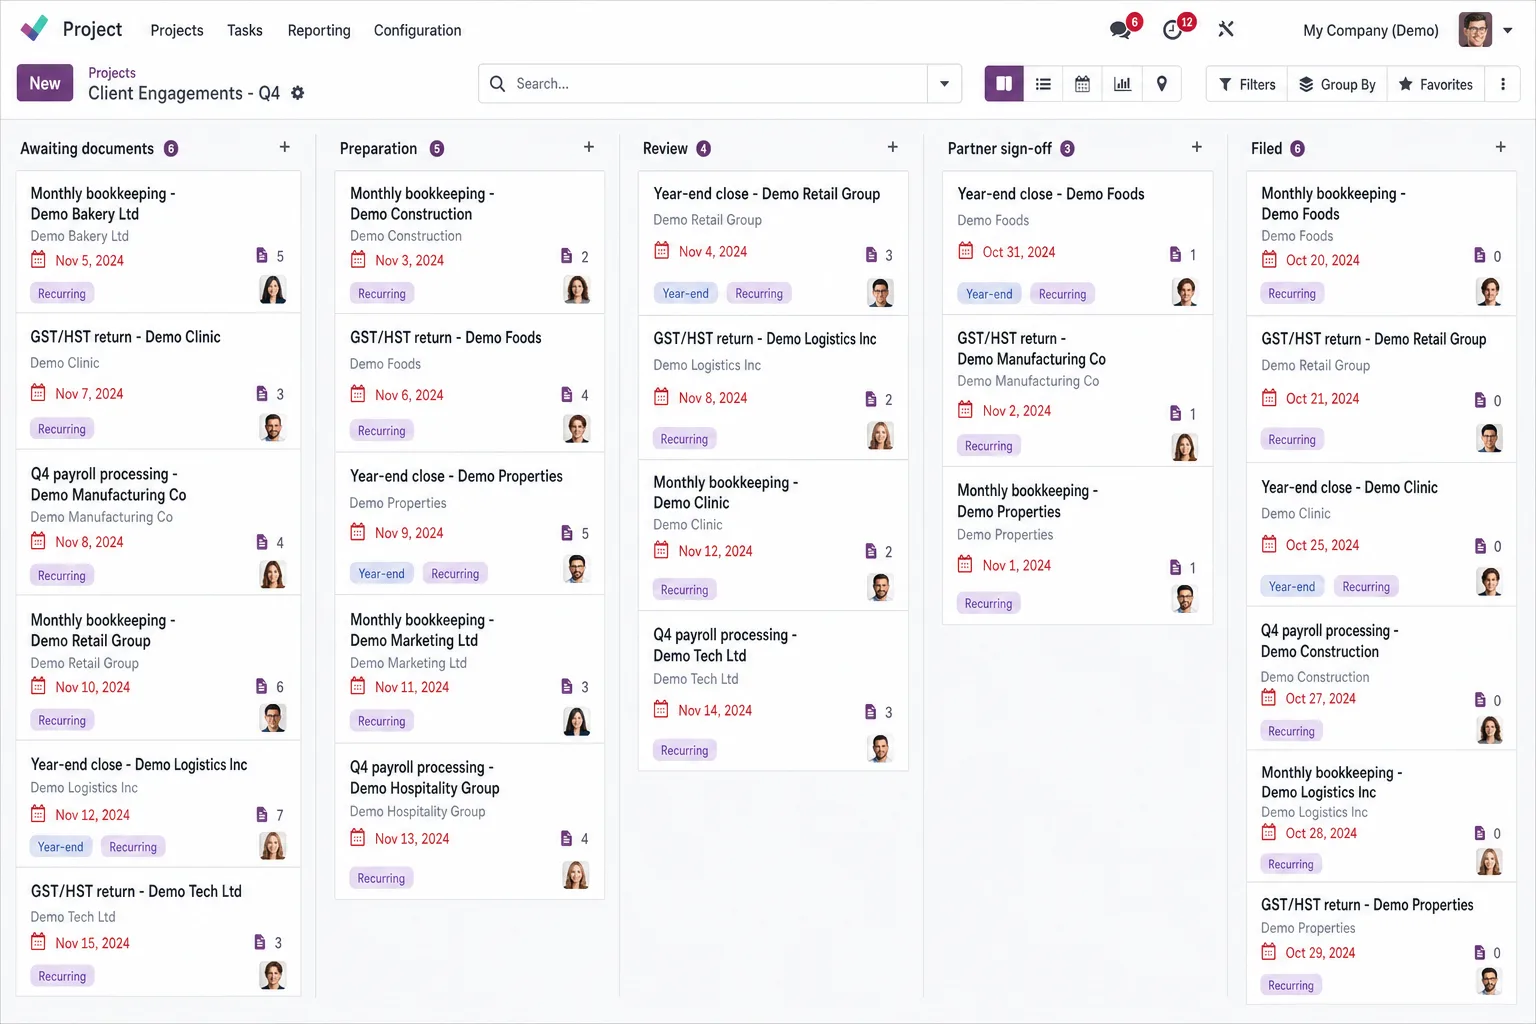
Task: Open the Reporting menu
Action: click(x=319, y=30)
